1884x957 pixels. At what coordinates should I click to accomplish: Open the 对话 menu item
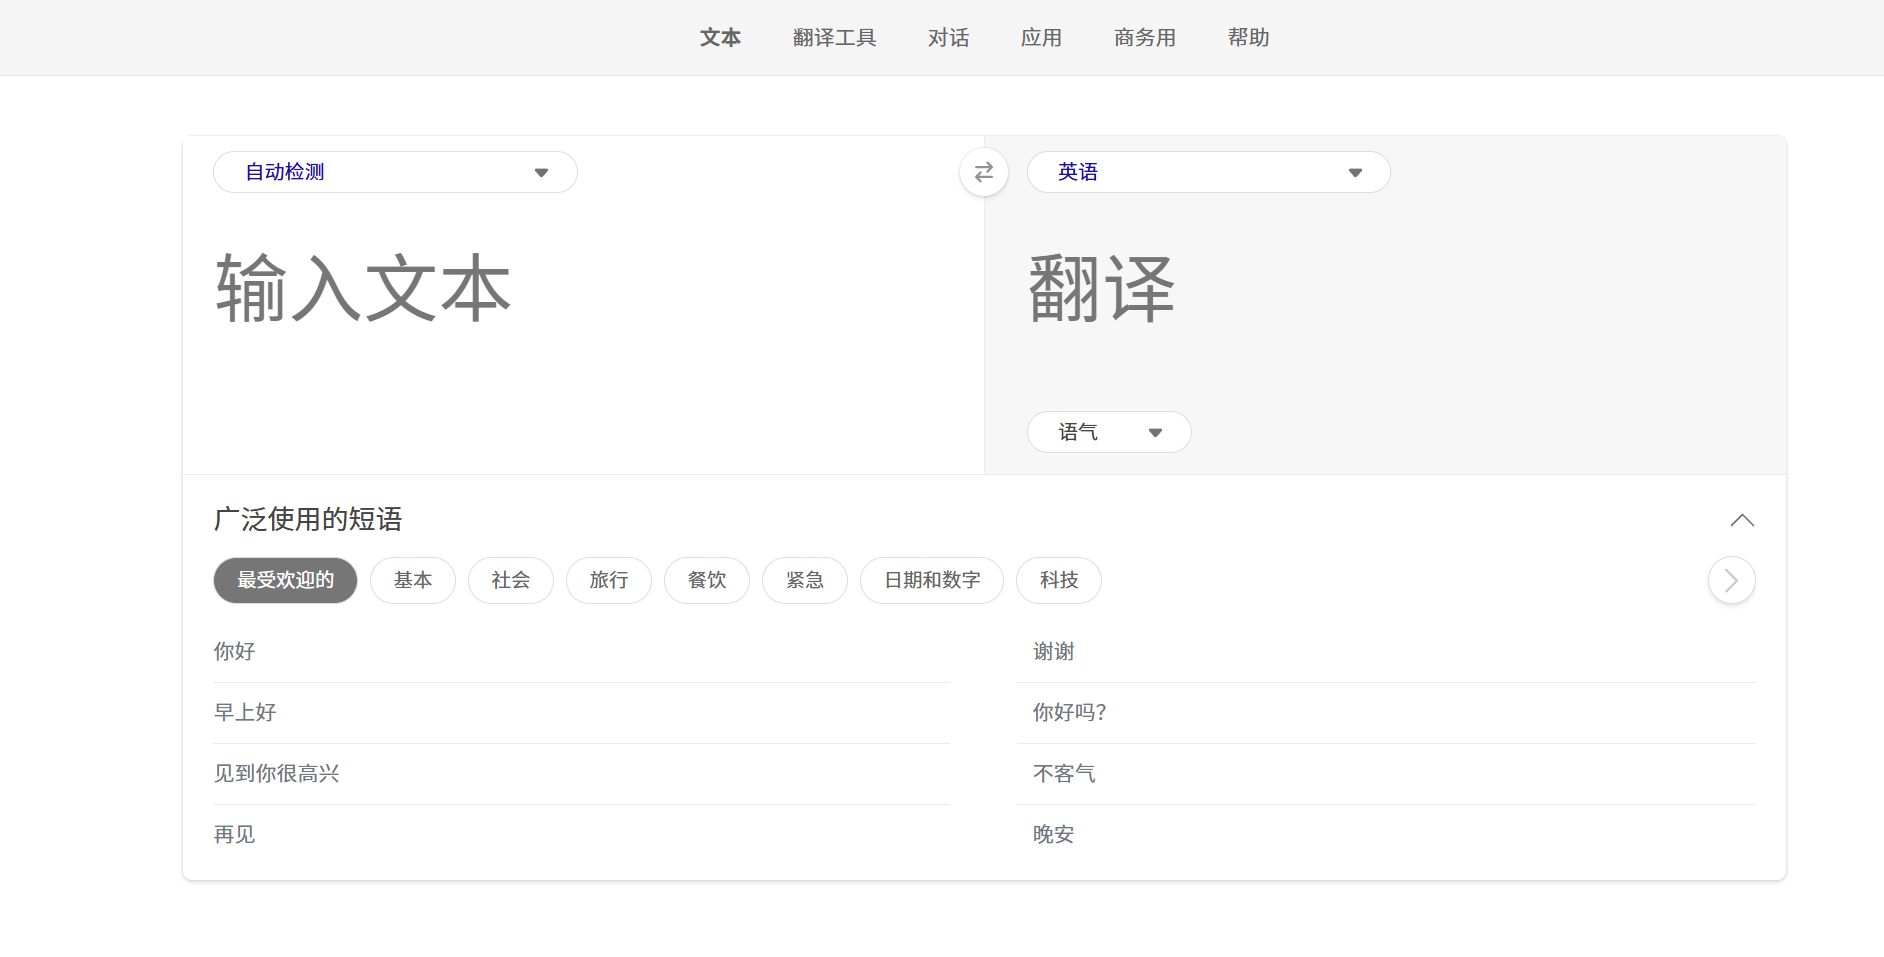[948, 38]
